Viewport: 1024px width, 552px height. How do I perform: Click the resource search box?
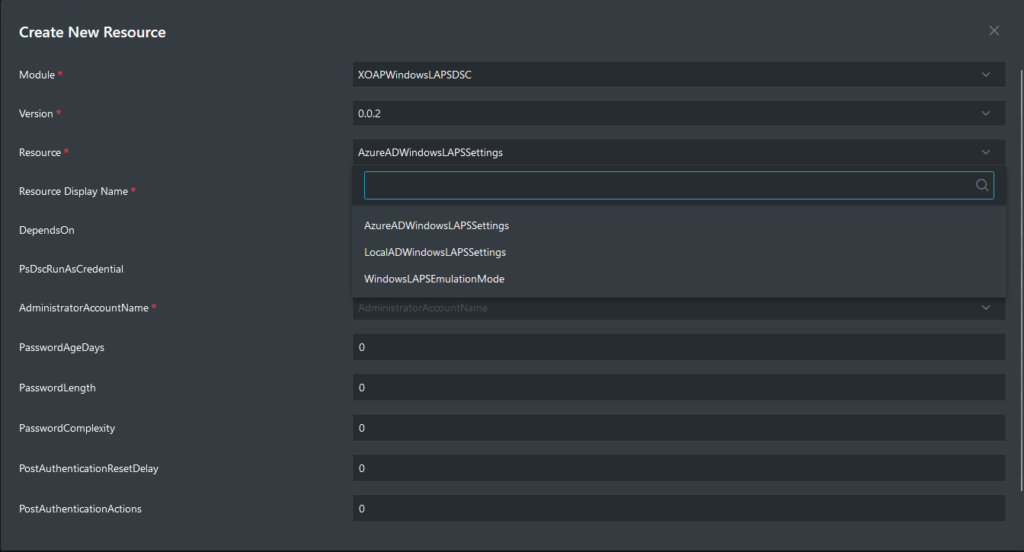point(679,185)
